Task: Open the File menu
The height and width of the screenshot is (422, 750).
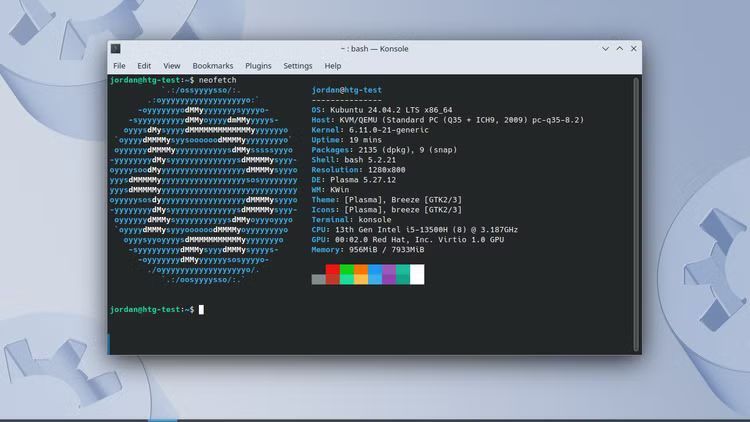Action: tap(119, 66)
